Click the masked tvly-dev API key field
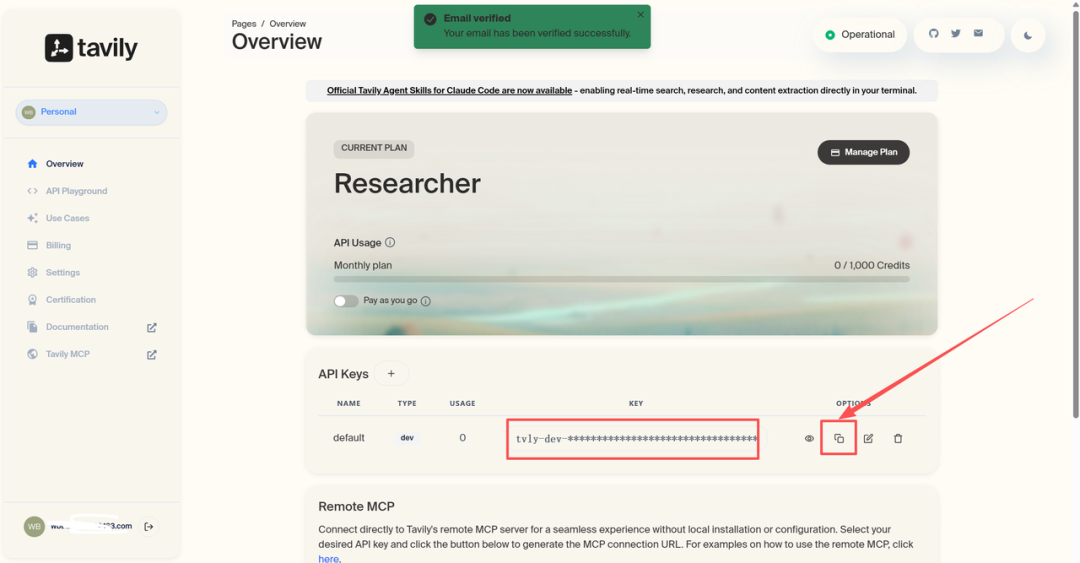1080x563 pixels. pos(636,438)
